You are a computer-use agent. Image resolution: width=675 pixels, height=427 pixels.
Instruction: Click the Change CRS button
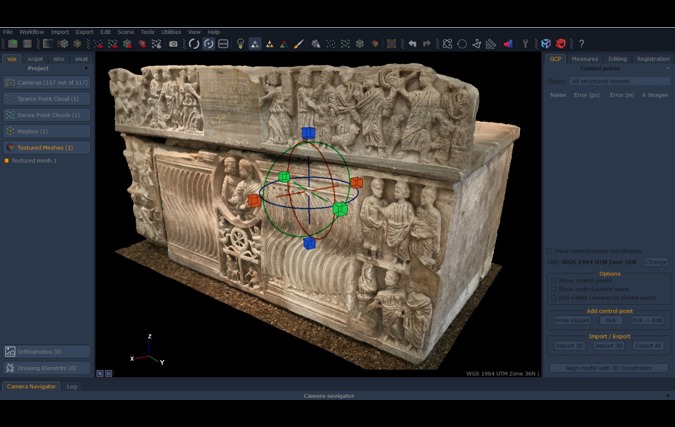tap(656, 262)
